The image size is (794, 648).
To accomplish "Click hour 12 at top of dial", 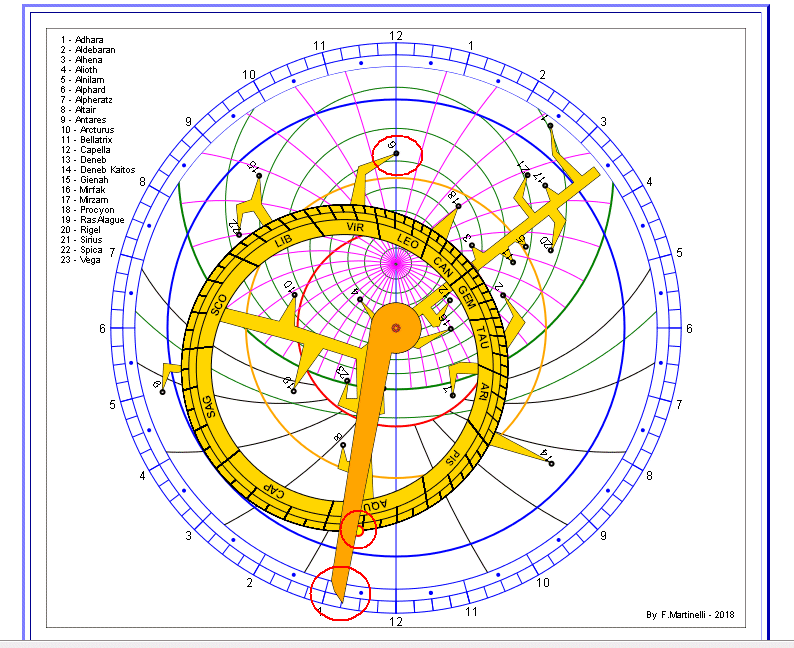I will [396, 36].
